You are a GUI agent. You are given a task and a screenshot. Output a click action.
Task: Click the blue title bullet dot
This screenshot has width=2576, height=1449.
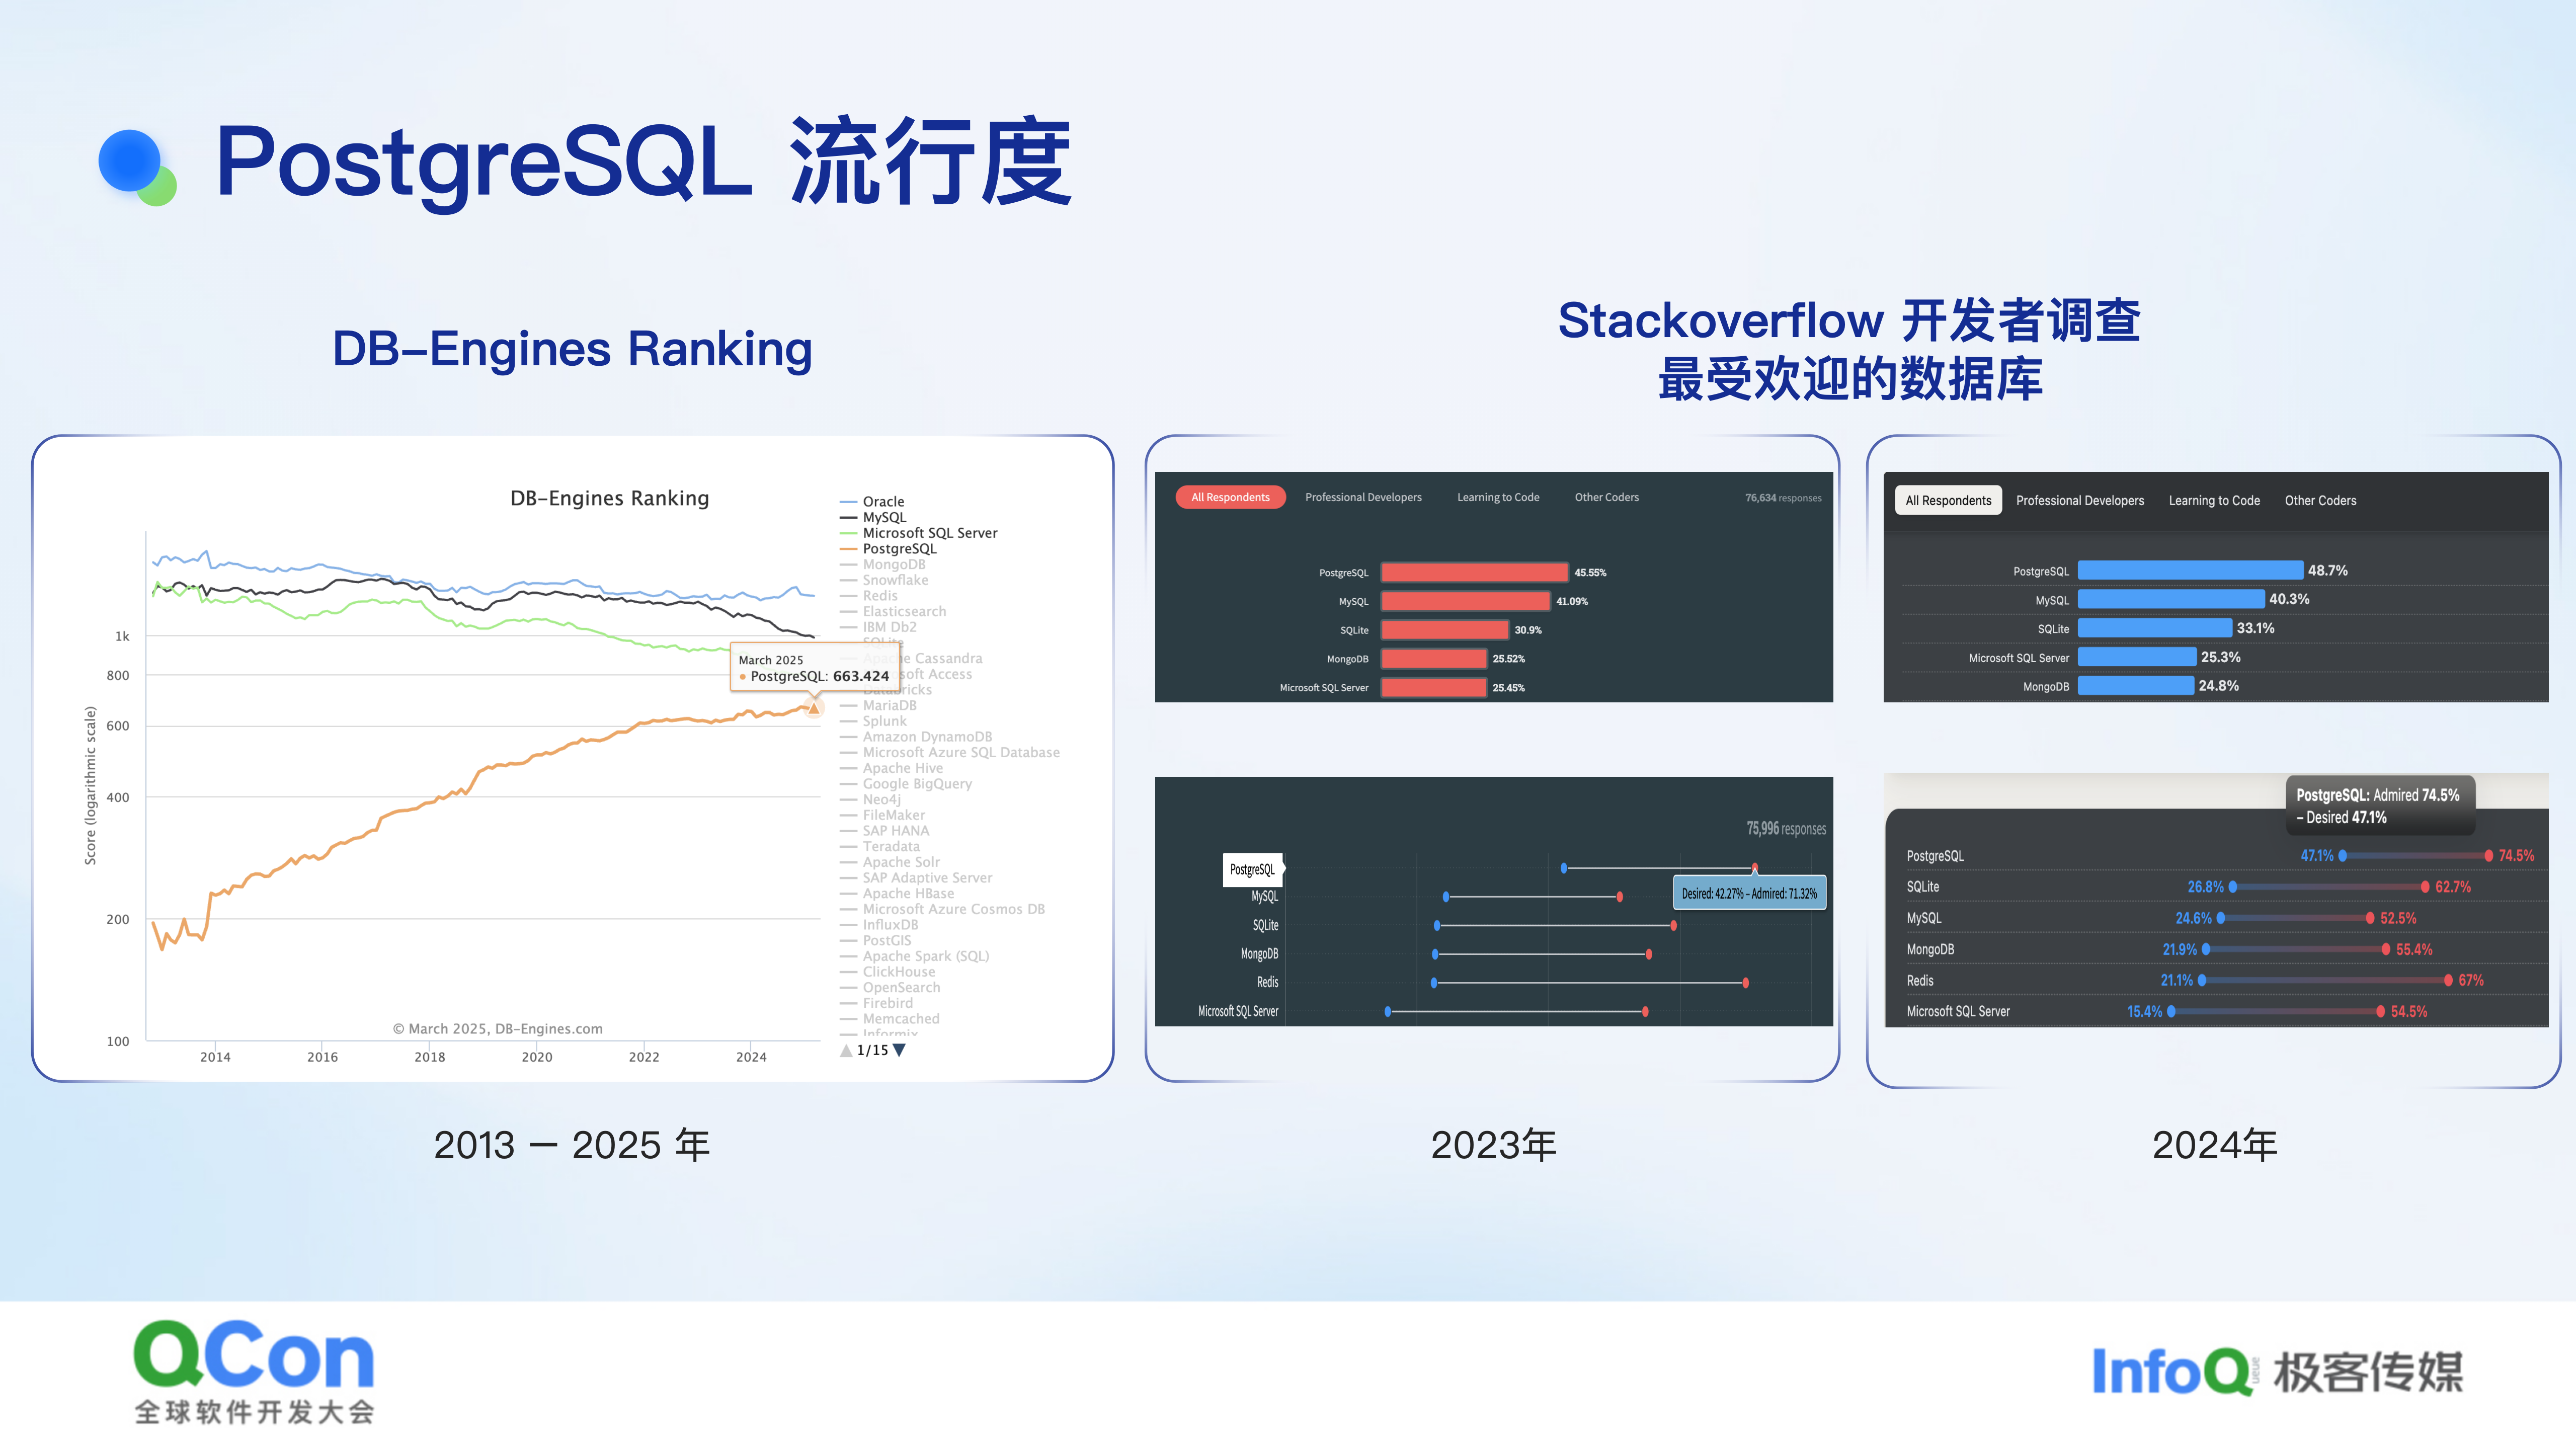pyautogui.click(x=130, y=160)
